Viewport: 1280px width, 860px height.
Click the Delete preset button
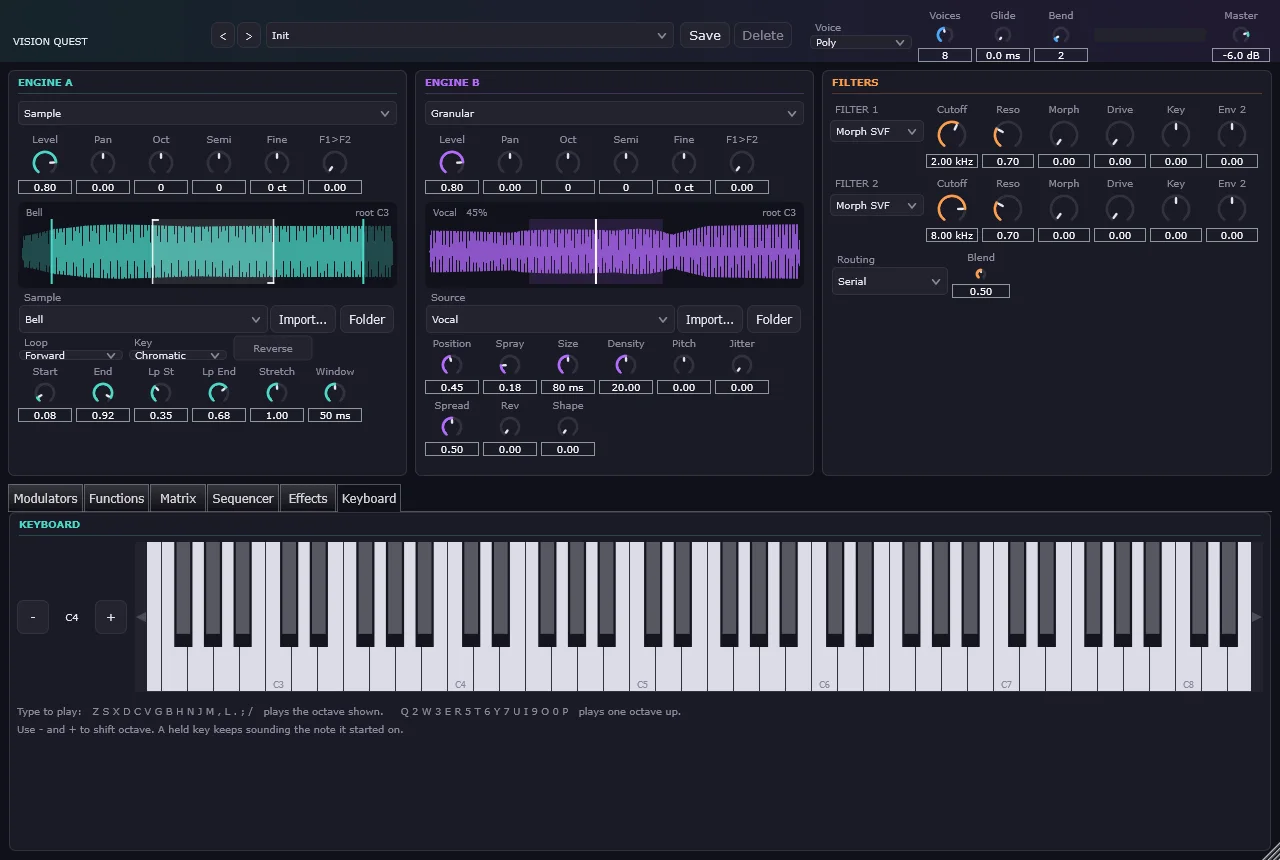(763, 35)
